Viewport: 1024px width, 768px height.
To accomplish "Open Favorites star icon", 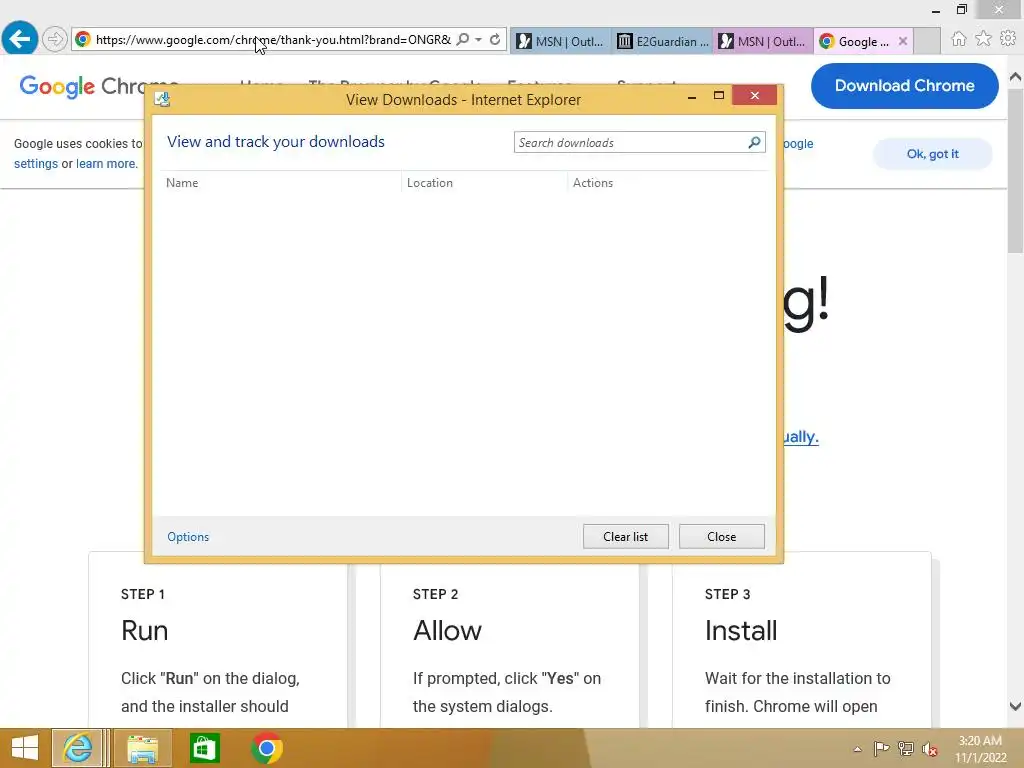I will pyautogui.click(x=983, y=39).
